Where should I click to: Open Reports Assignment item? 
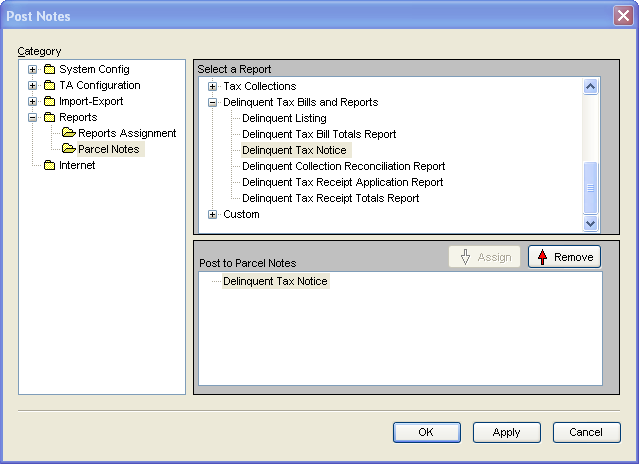(x=127, y=133)
